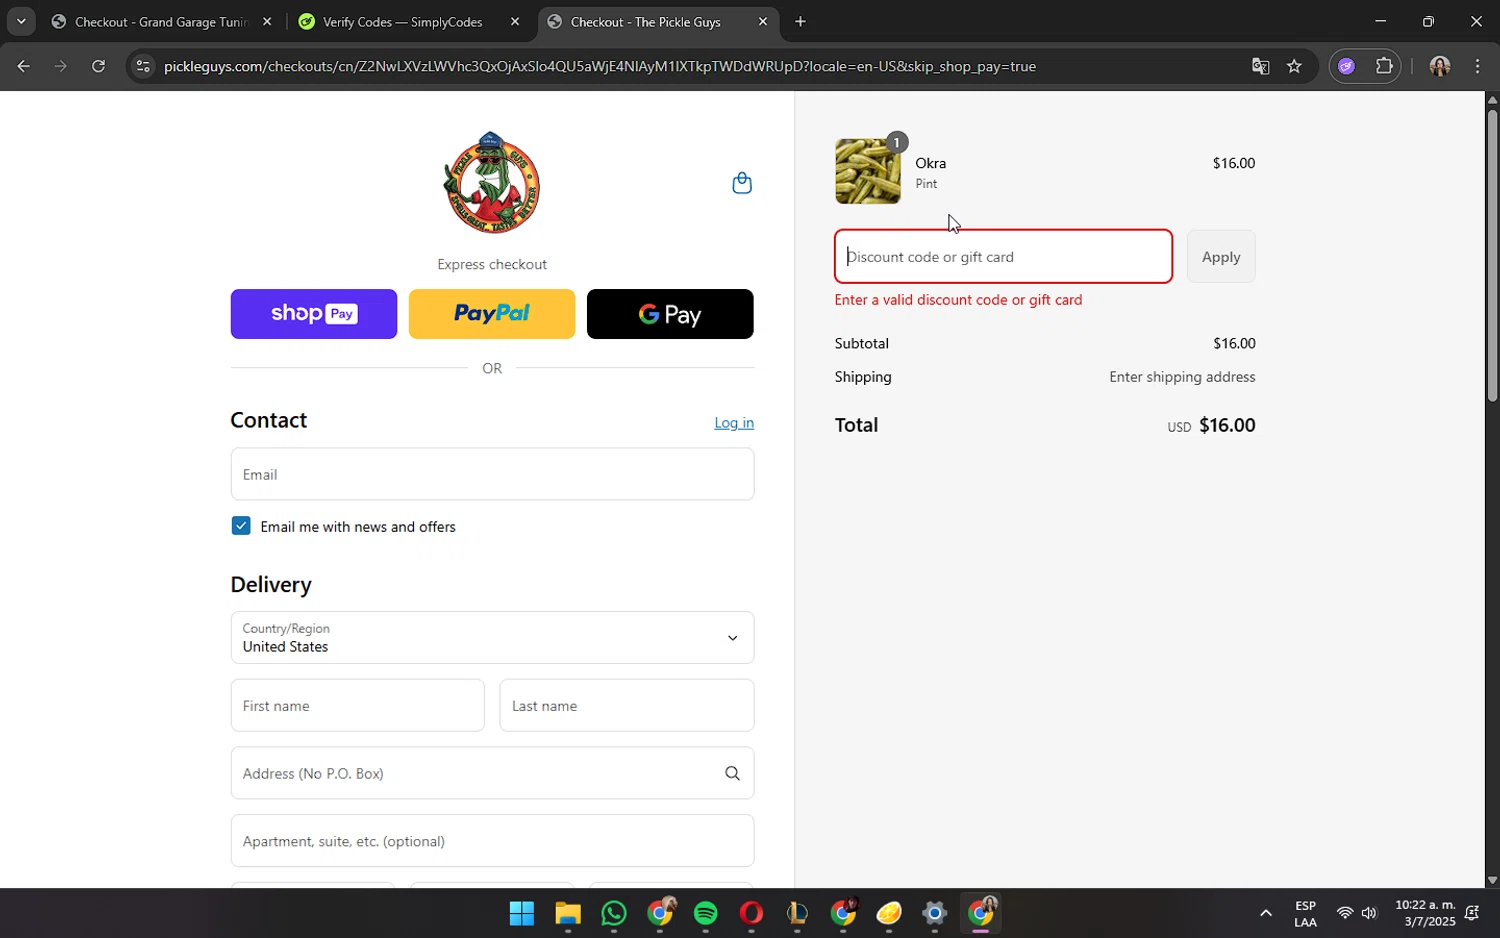
Task: Click the Email input field
Action: pyautogui.click(x=492, y=474)
